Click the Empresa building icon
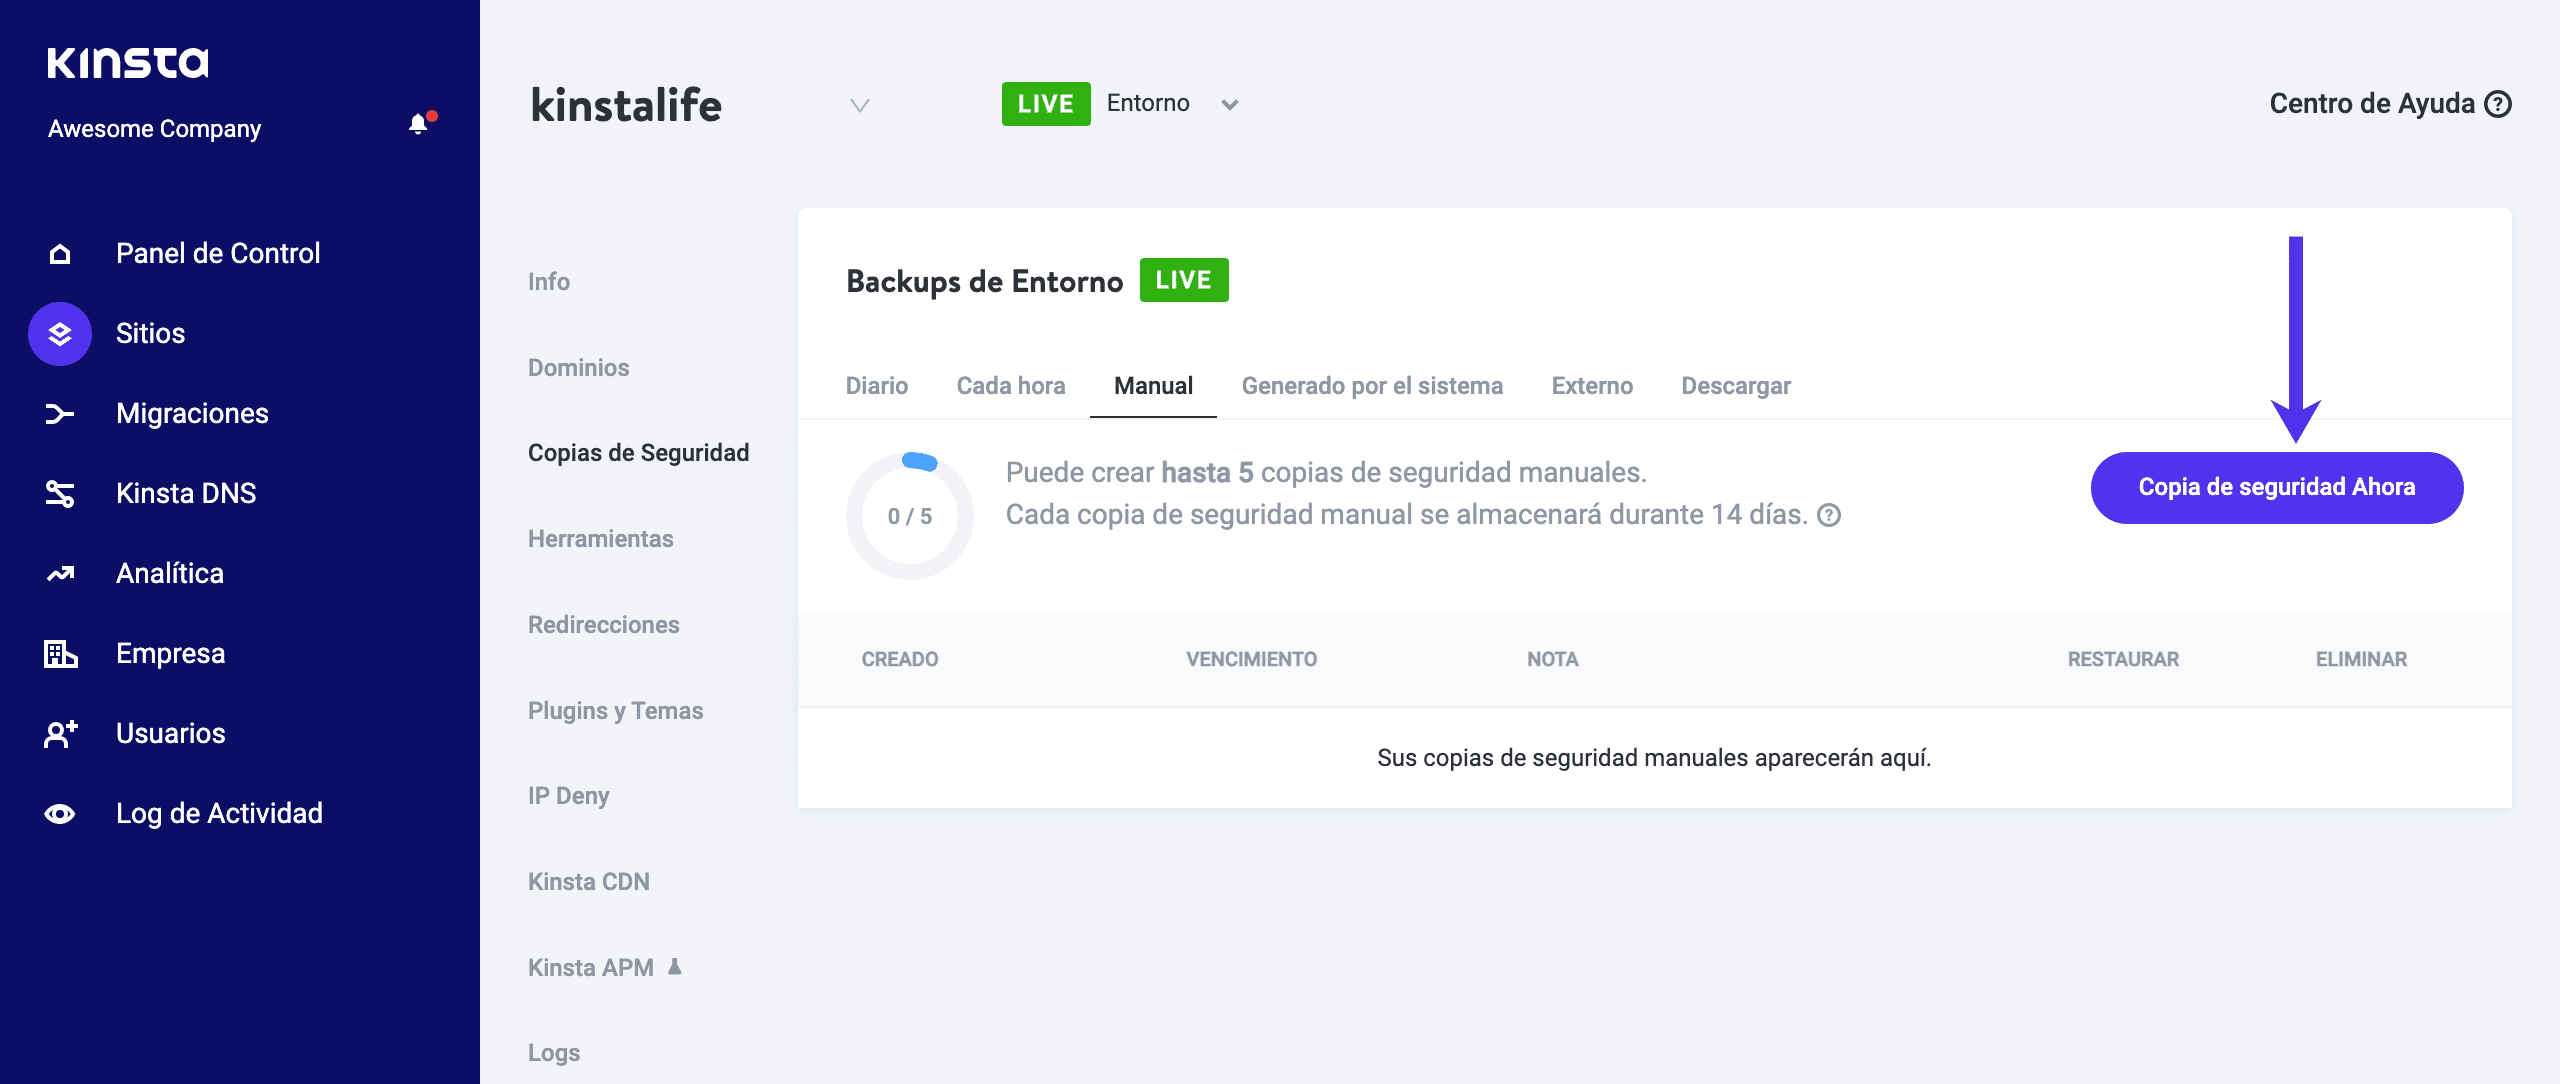The image size is (2560, 1084). [60, 654]
